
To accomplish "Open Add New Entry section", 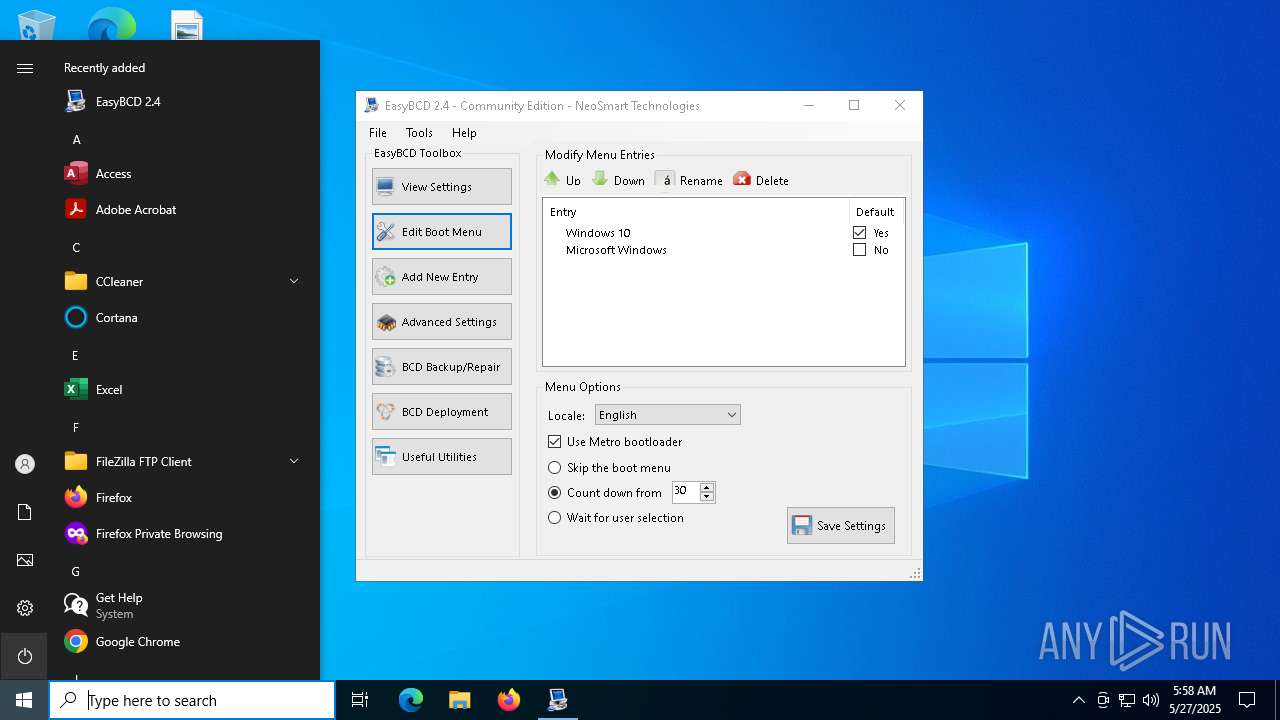I will tap(441, 277).
